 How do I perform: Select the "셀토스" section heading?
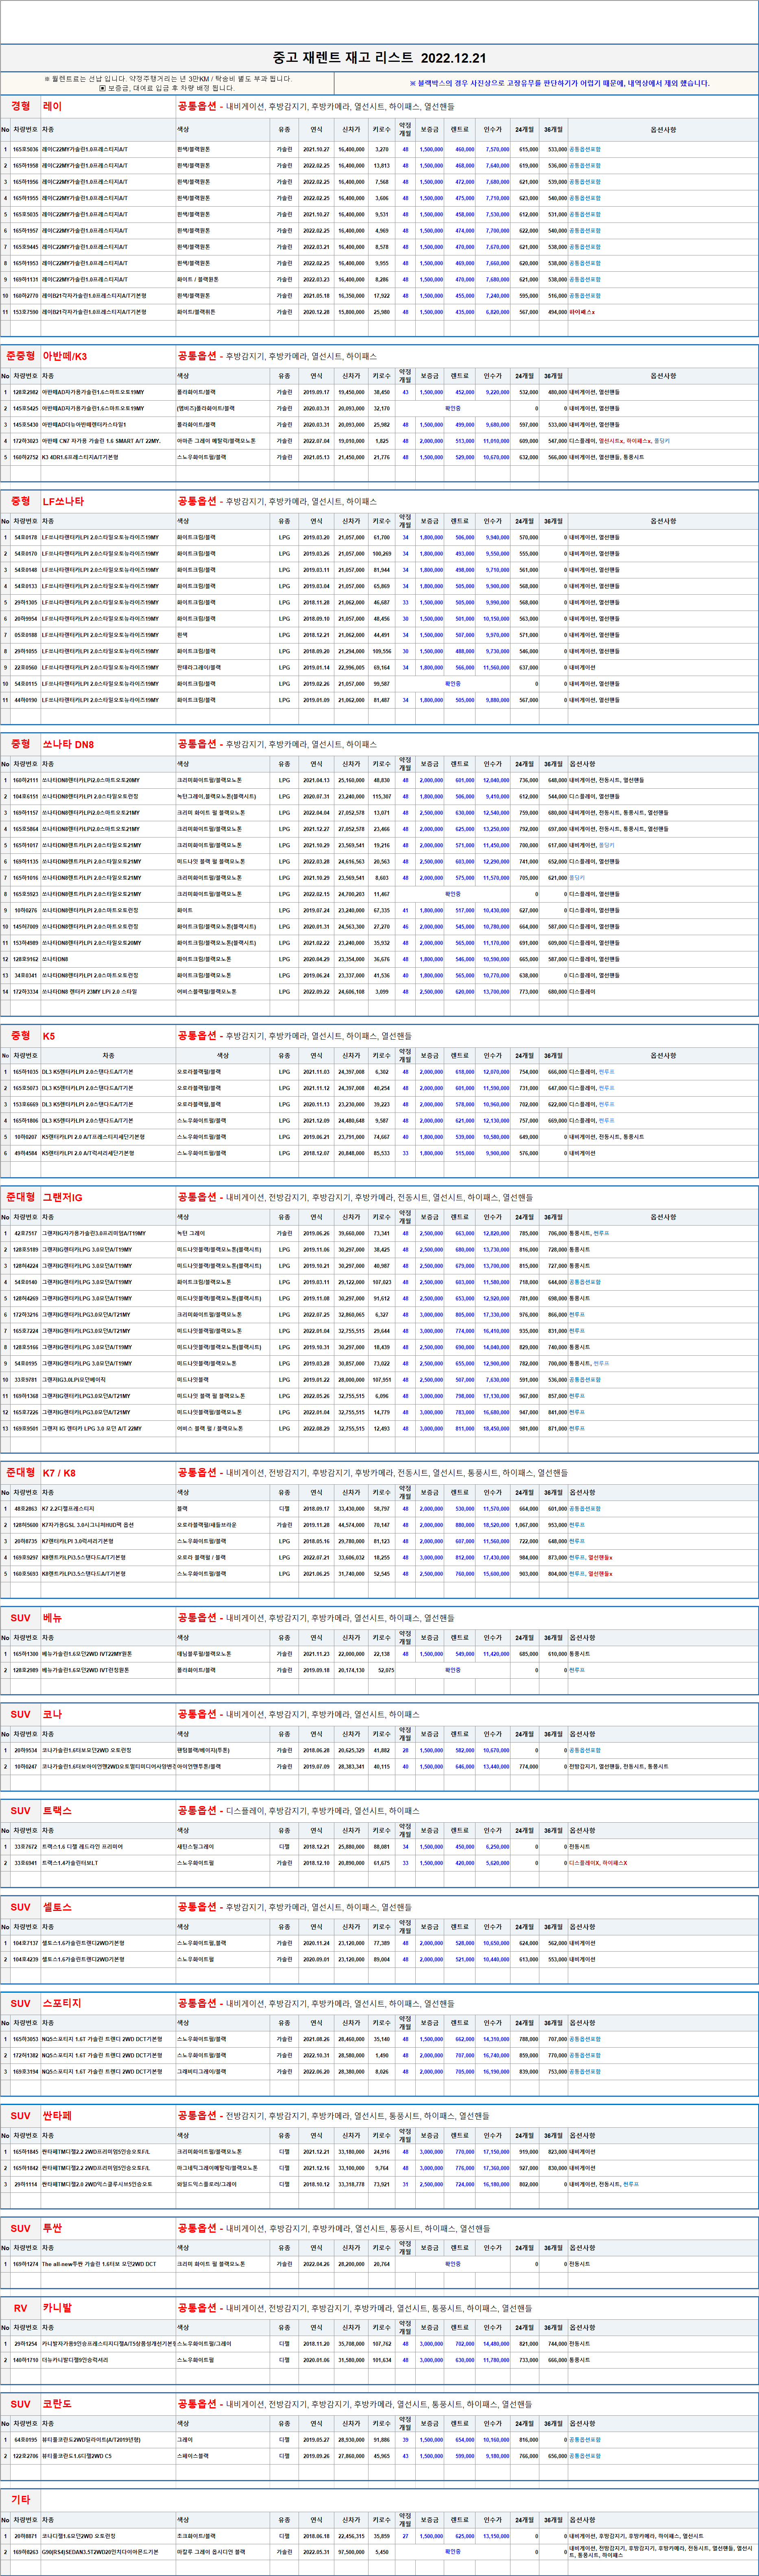tap(57, 1907)
